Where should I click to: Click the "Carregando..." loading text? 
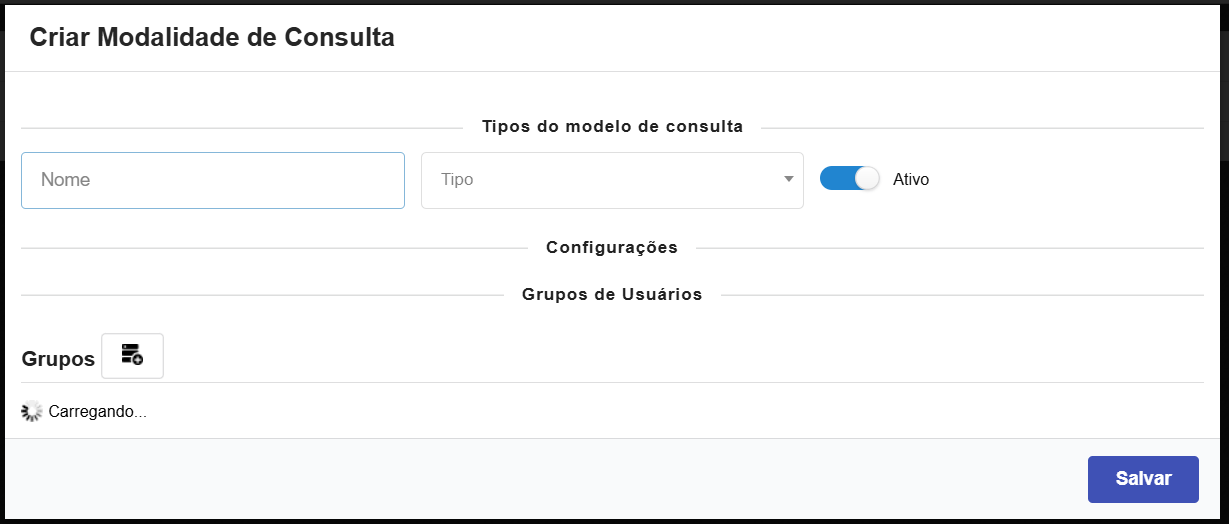(x=97, y=412)
